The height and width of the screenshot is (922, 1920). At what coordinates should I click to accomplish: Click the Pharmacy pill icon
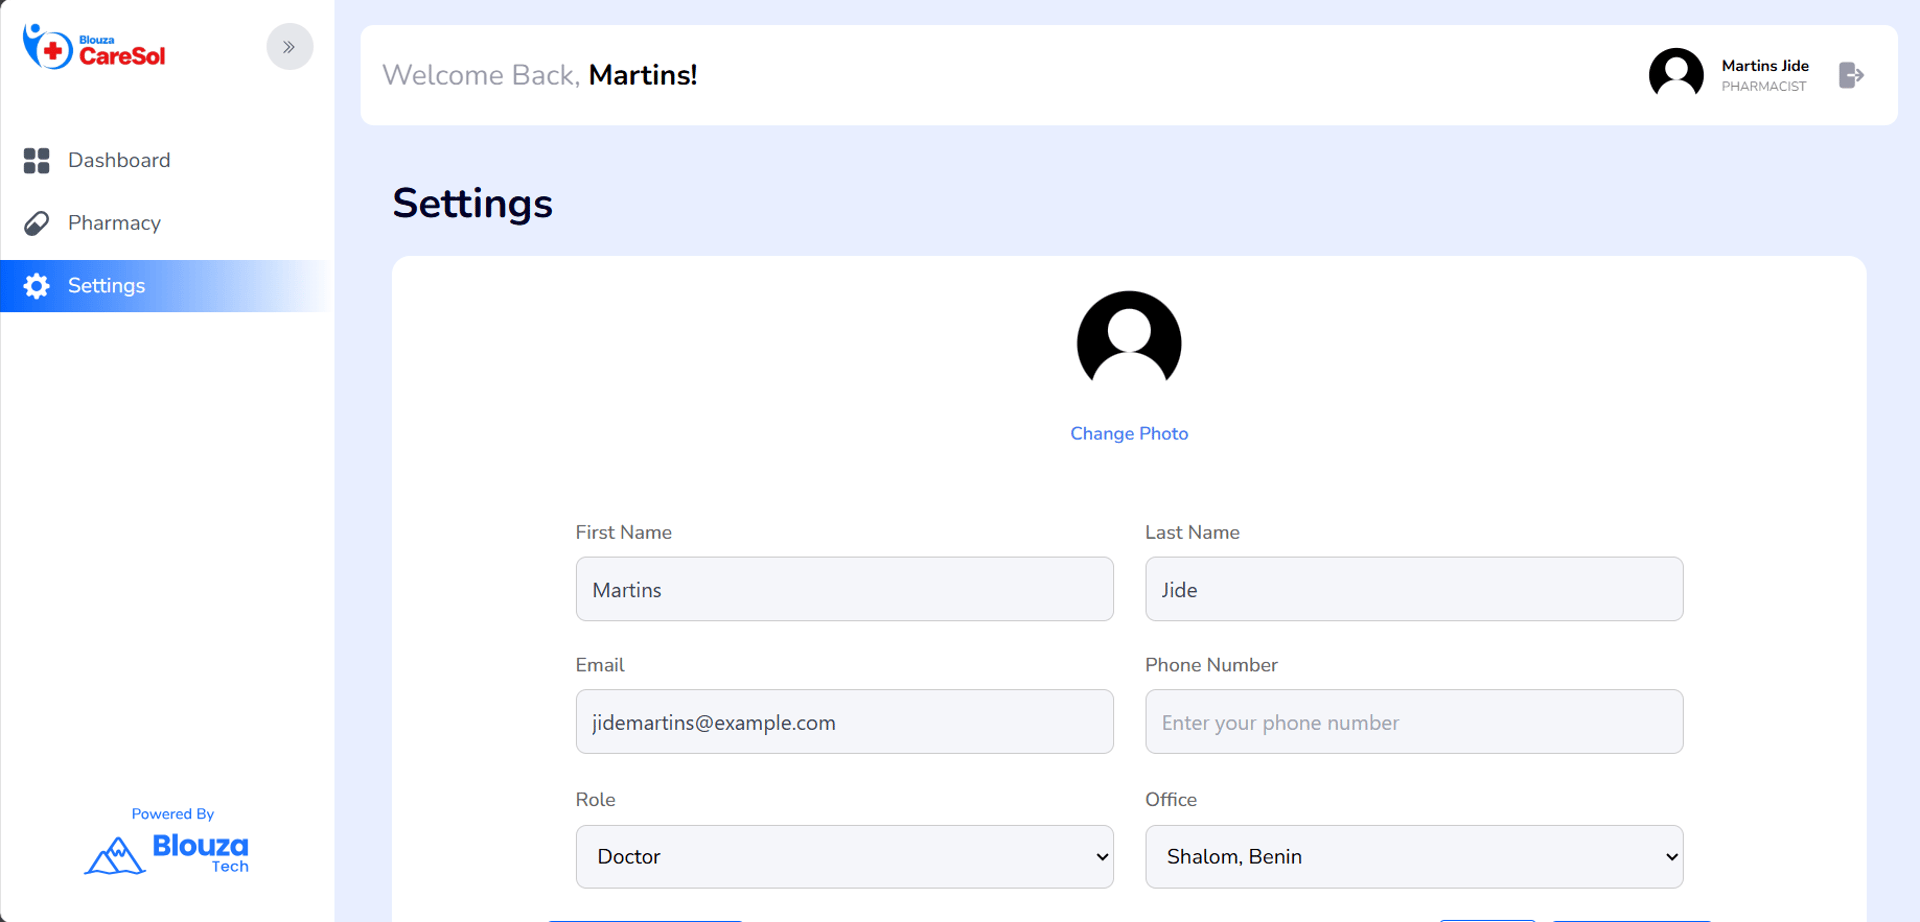37,223
